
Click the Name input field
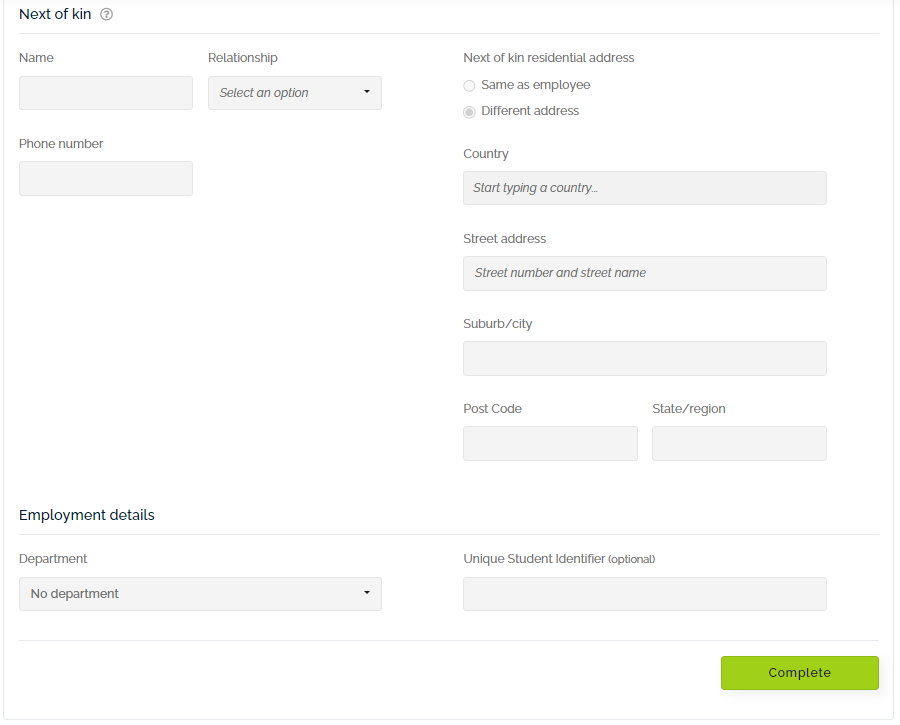pos(105,92)
